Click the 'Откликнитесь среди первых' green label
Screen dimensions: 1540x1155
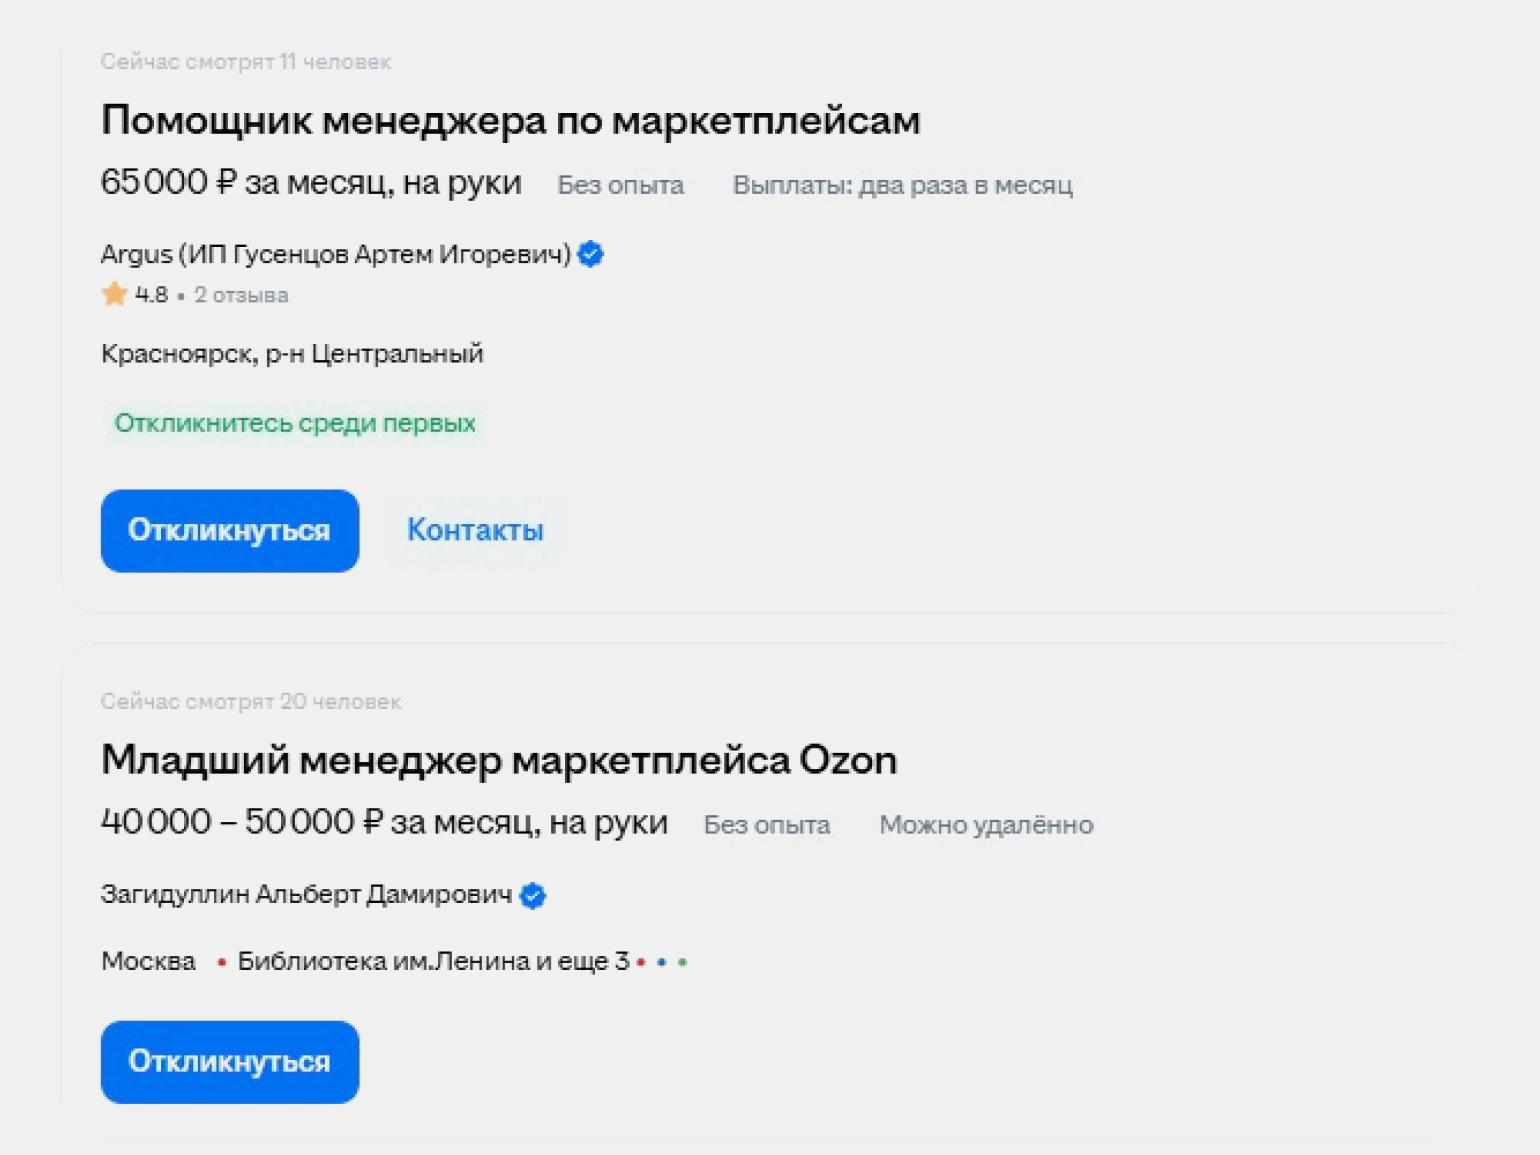[294, 423]
